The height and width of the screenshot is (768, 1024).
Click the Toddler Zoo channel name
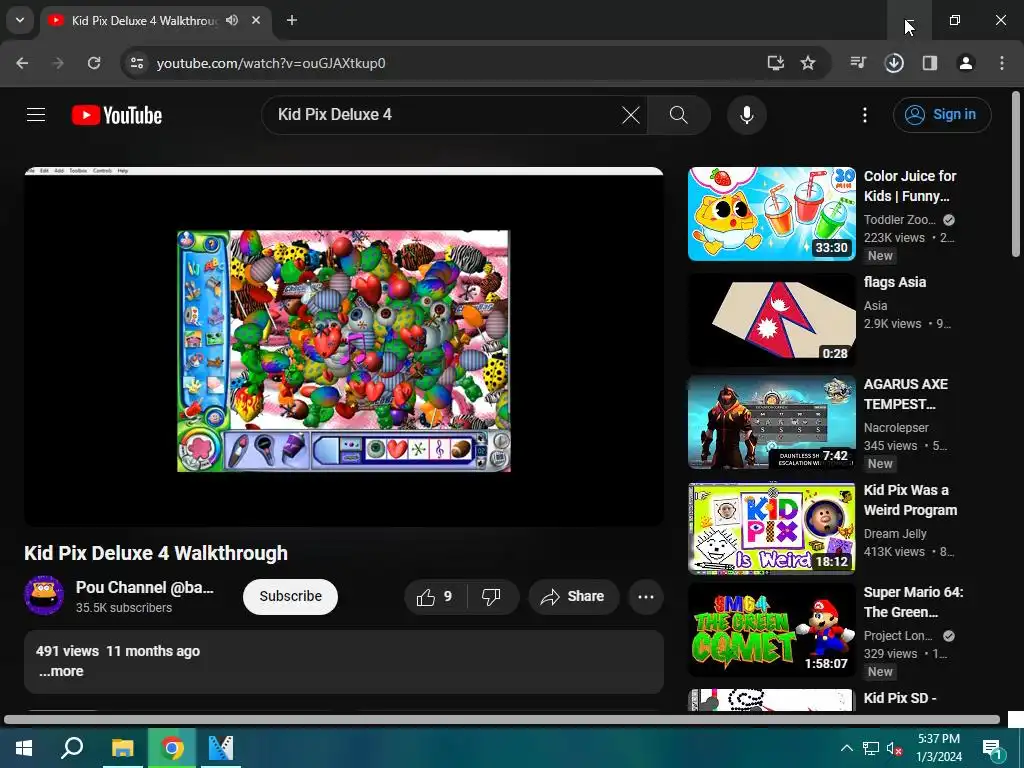tap(900, 219)
